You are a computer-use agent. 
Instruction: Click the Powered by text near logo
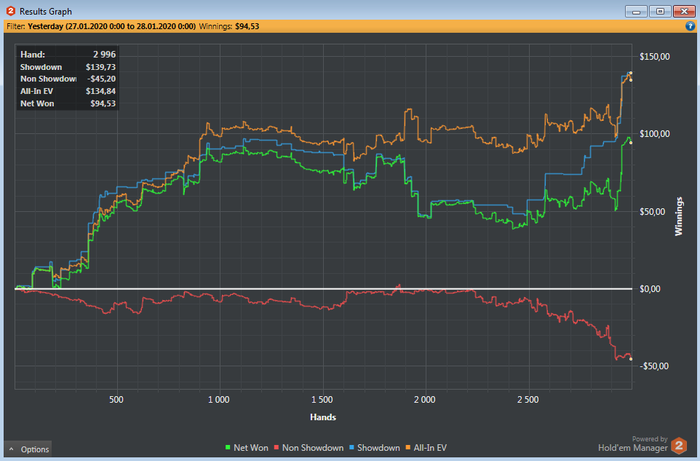click(650, 439)
